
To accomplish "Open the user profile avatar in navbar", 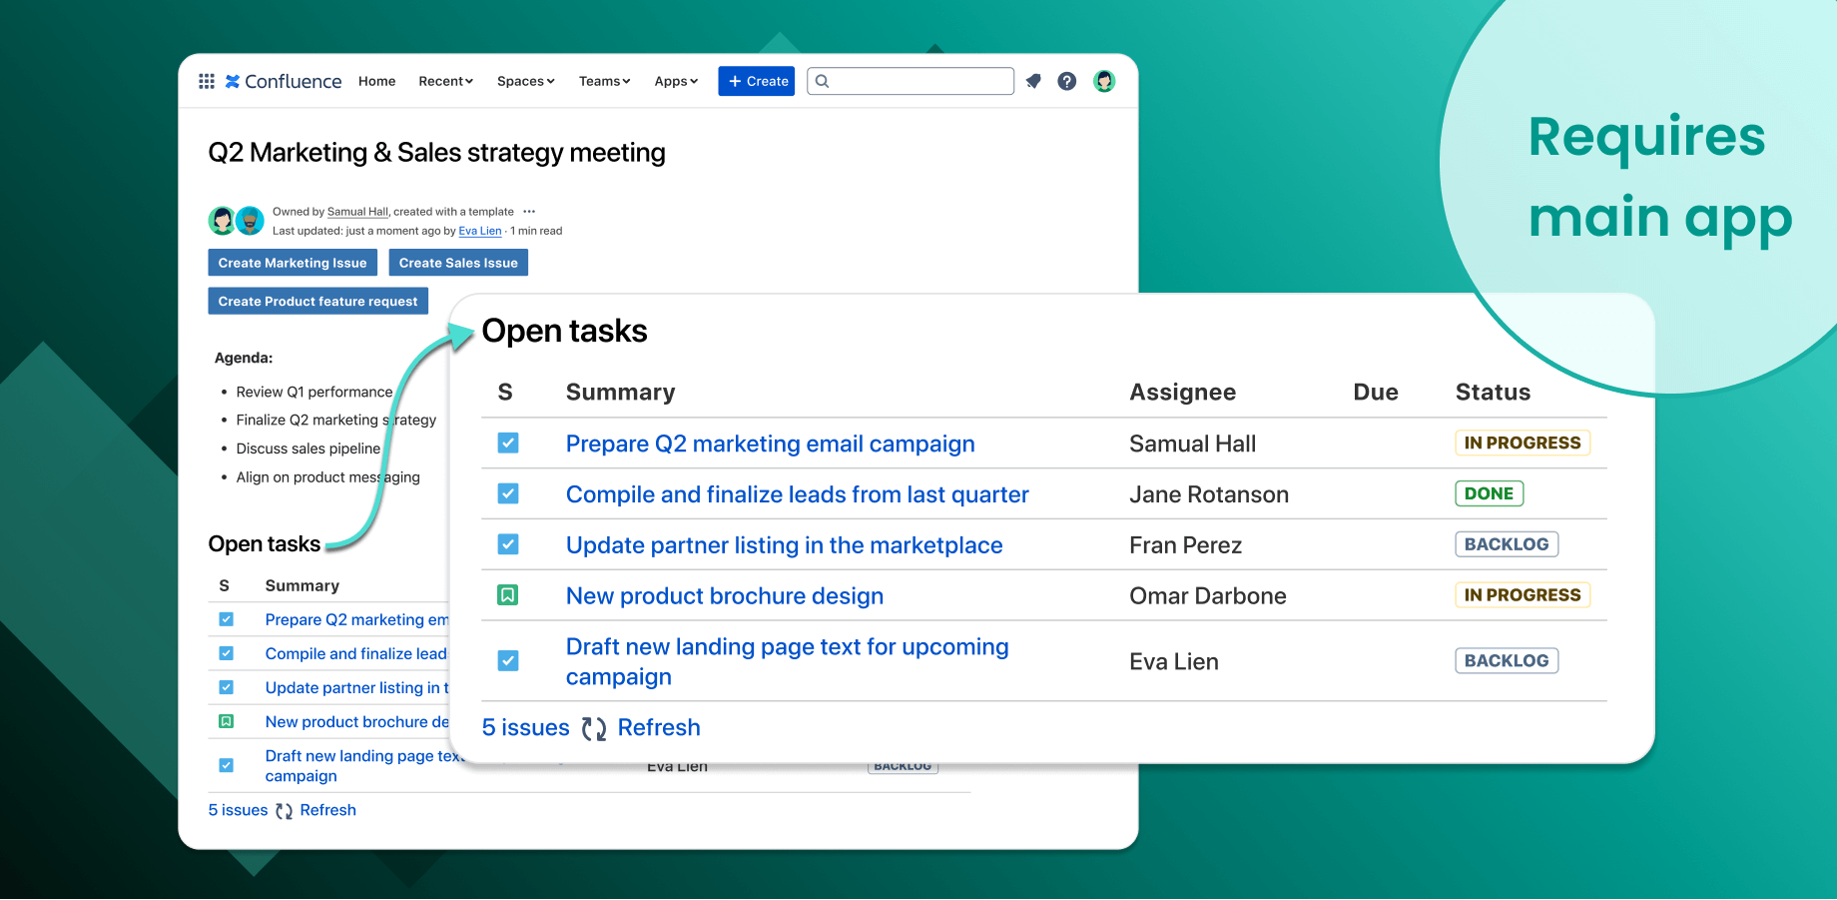I will (1104, 81).
